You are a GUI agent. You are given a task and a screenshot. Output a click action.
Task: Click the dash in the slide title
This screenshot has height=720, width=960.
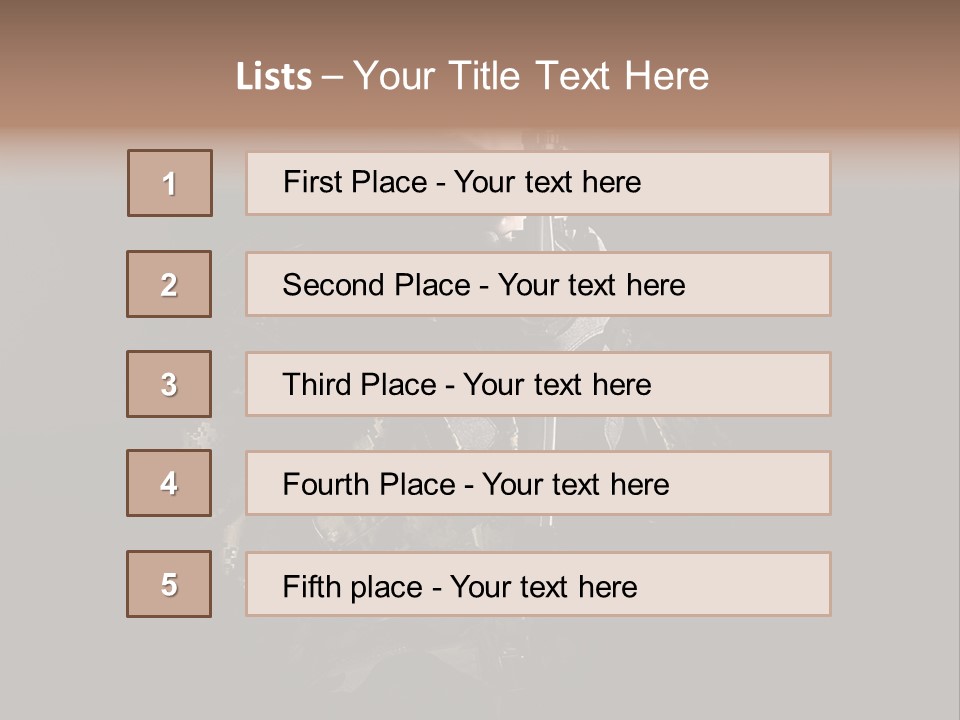(x=332, y=77)
